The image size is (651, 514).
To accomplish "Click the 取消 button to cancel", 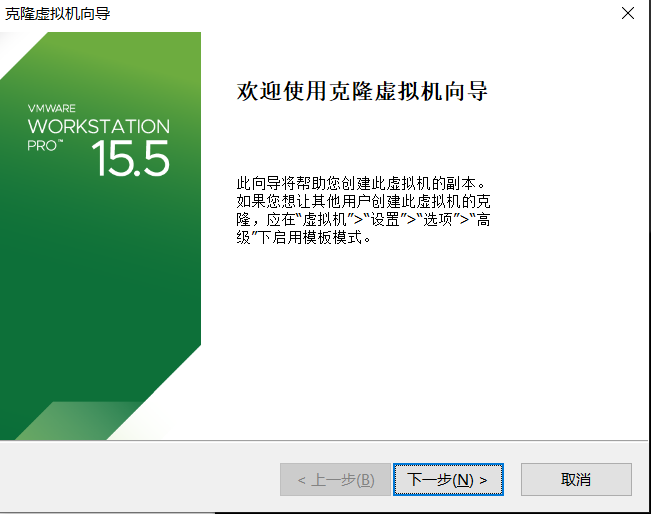I will pos(576,480).
